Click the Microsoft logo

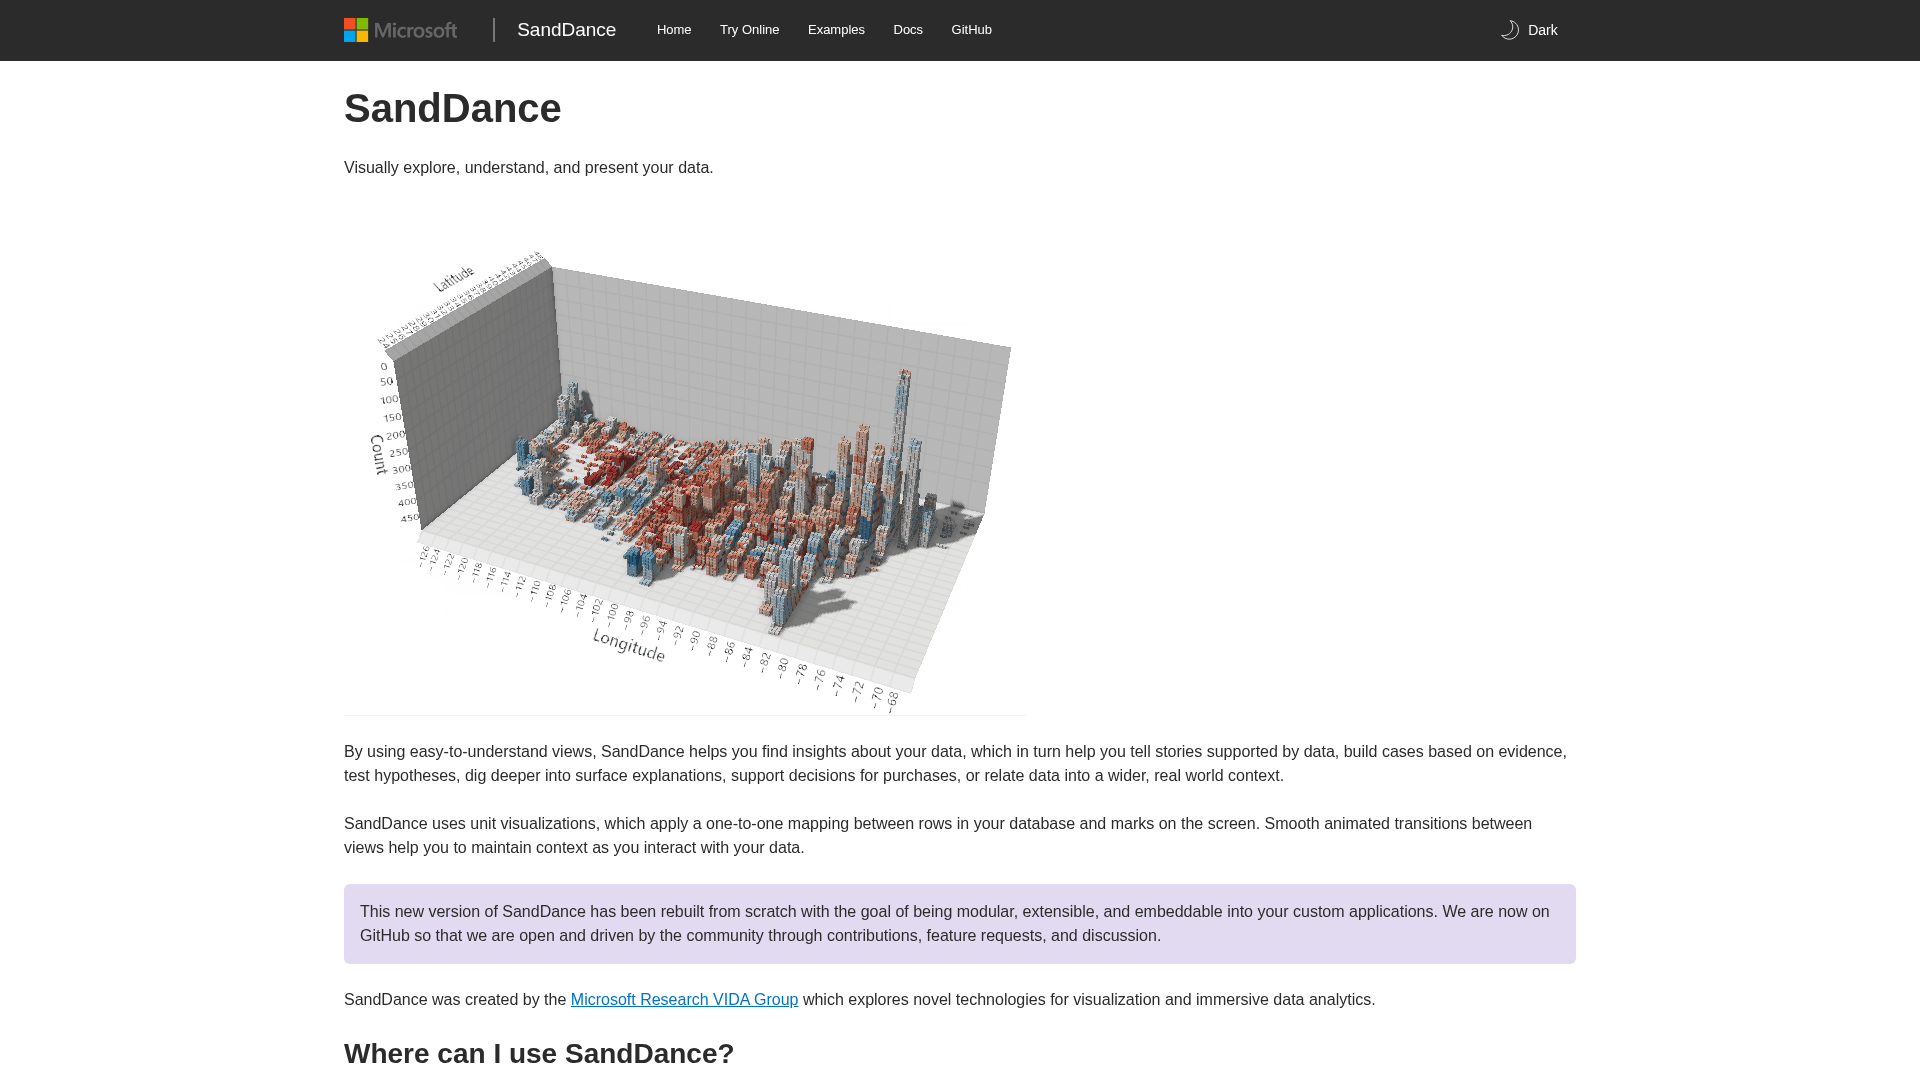click(x=400, y=30)
